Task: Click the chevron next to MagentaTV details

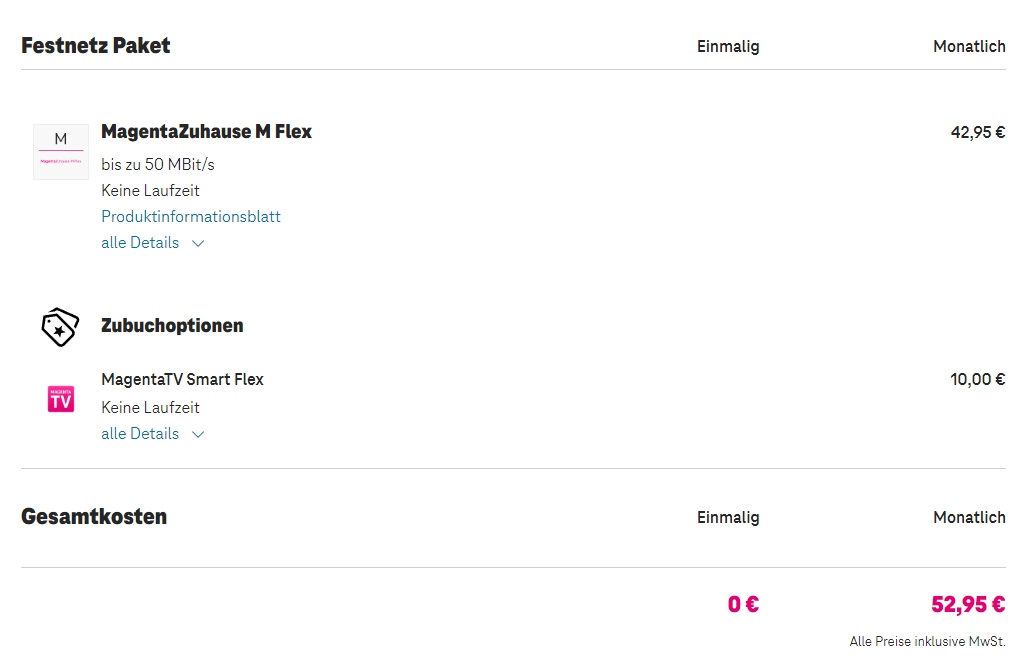Action: click(198, 434)
